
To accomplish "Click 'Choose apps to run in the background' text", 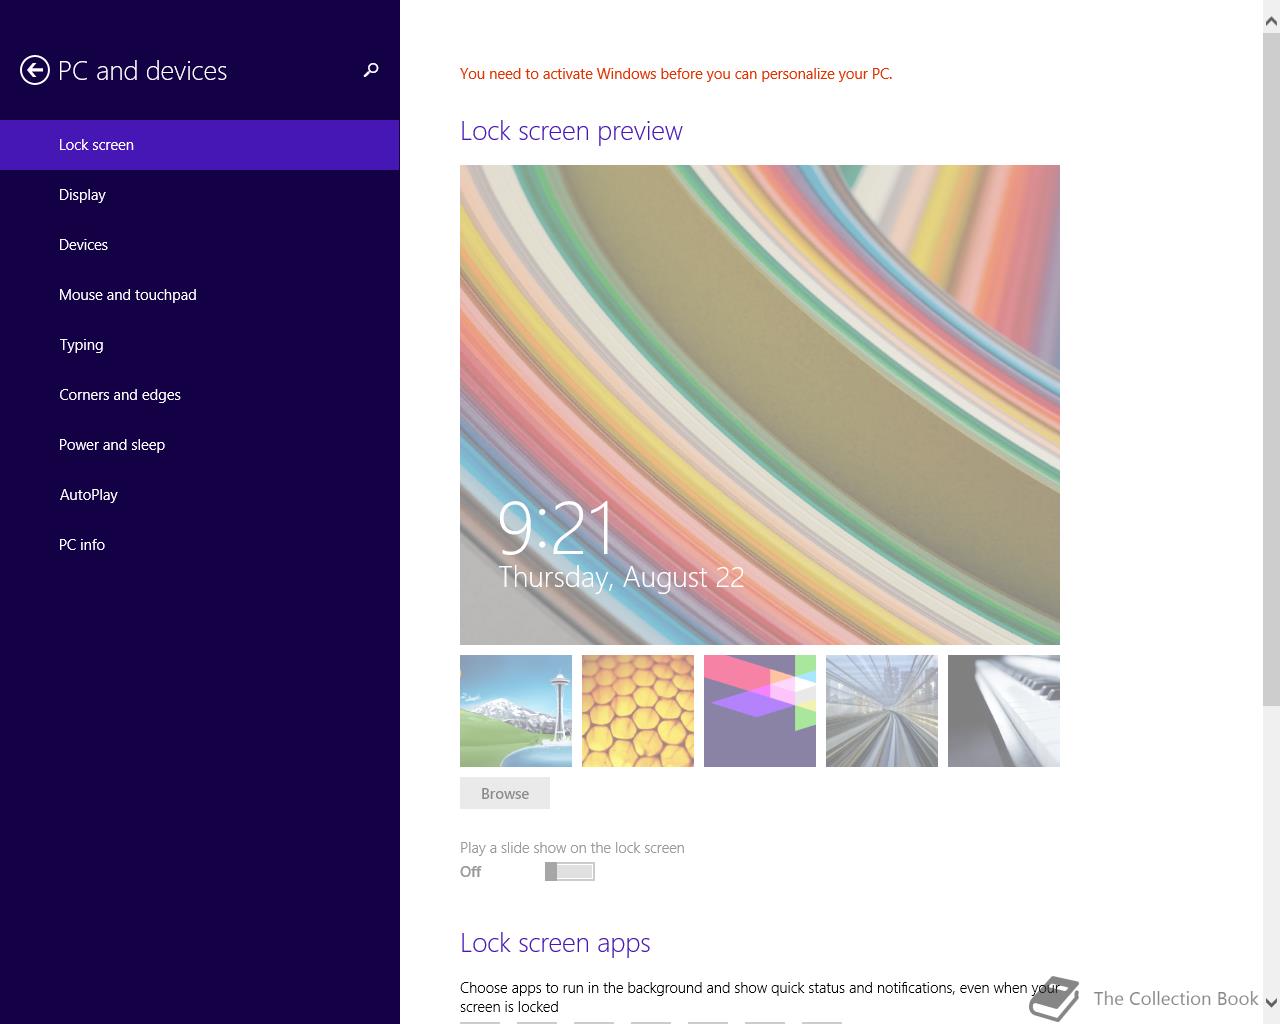I will pos(760,997).
